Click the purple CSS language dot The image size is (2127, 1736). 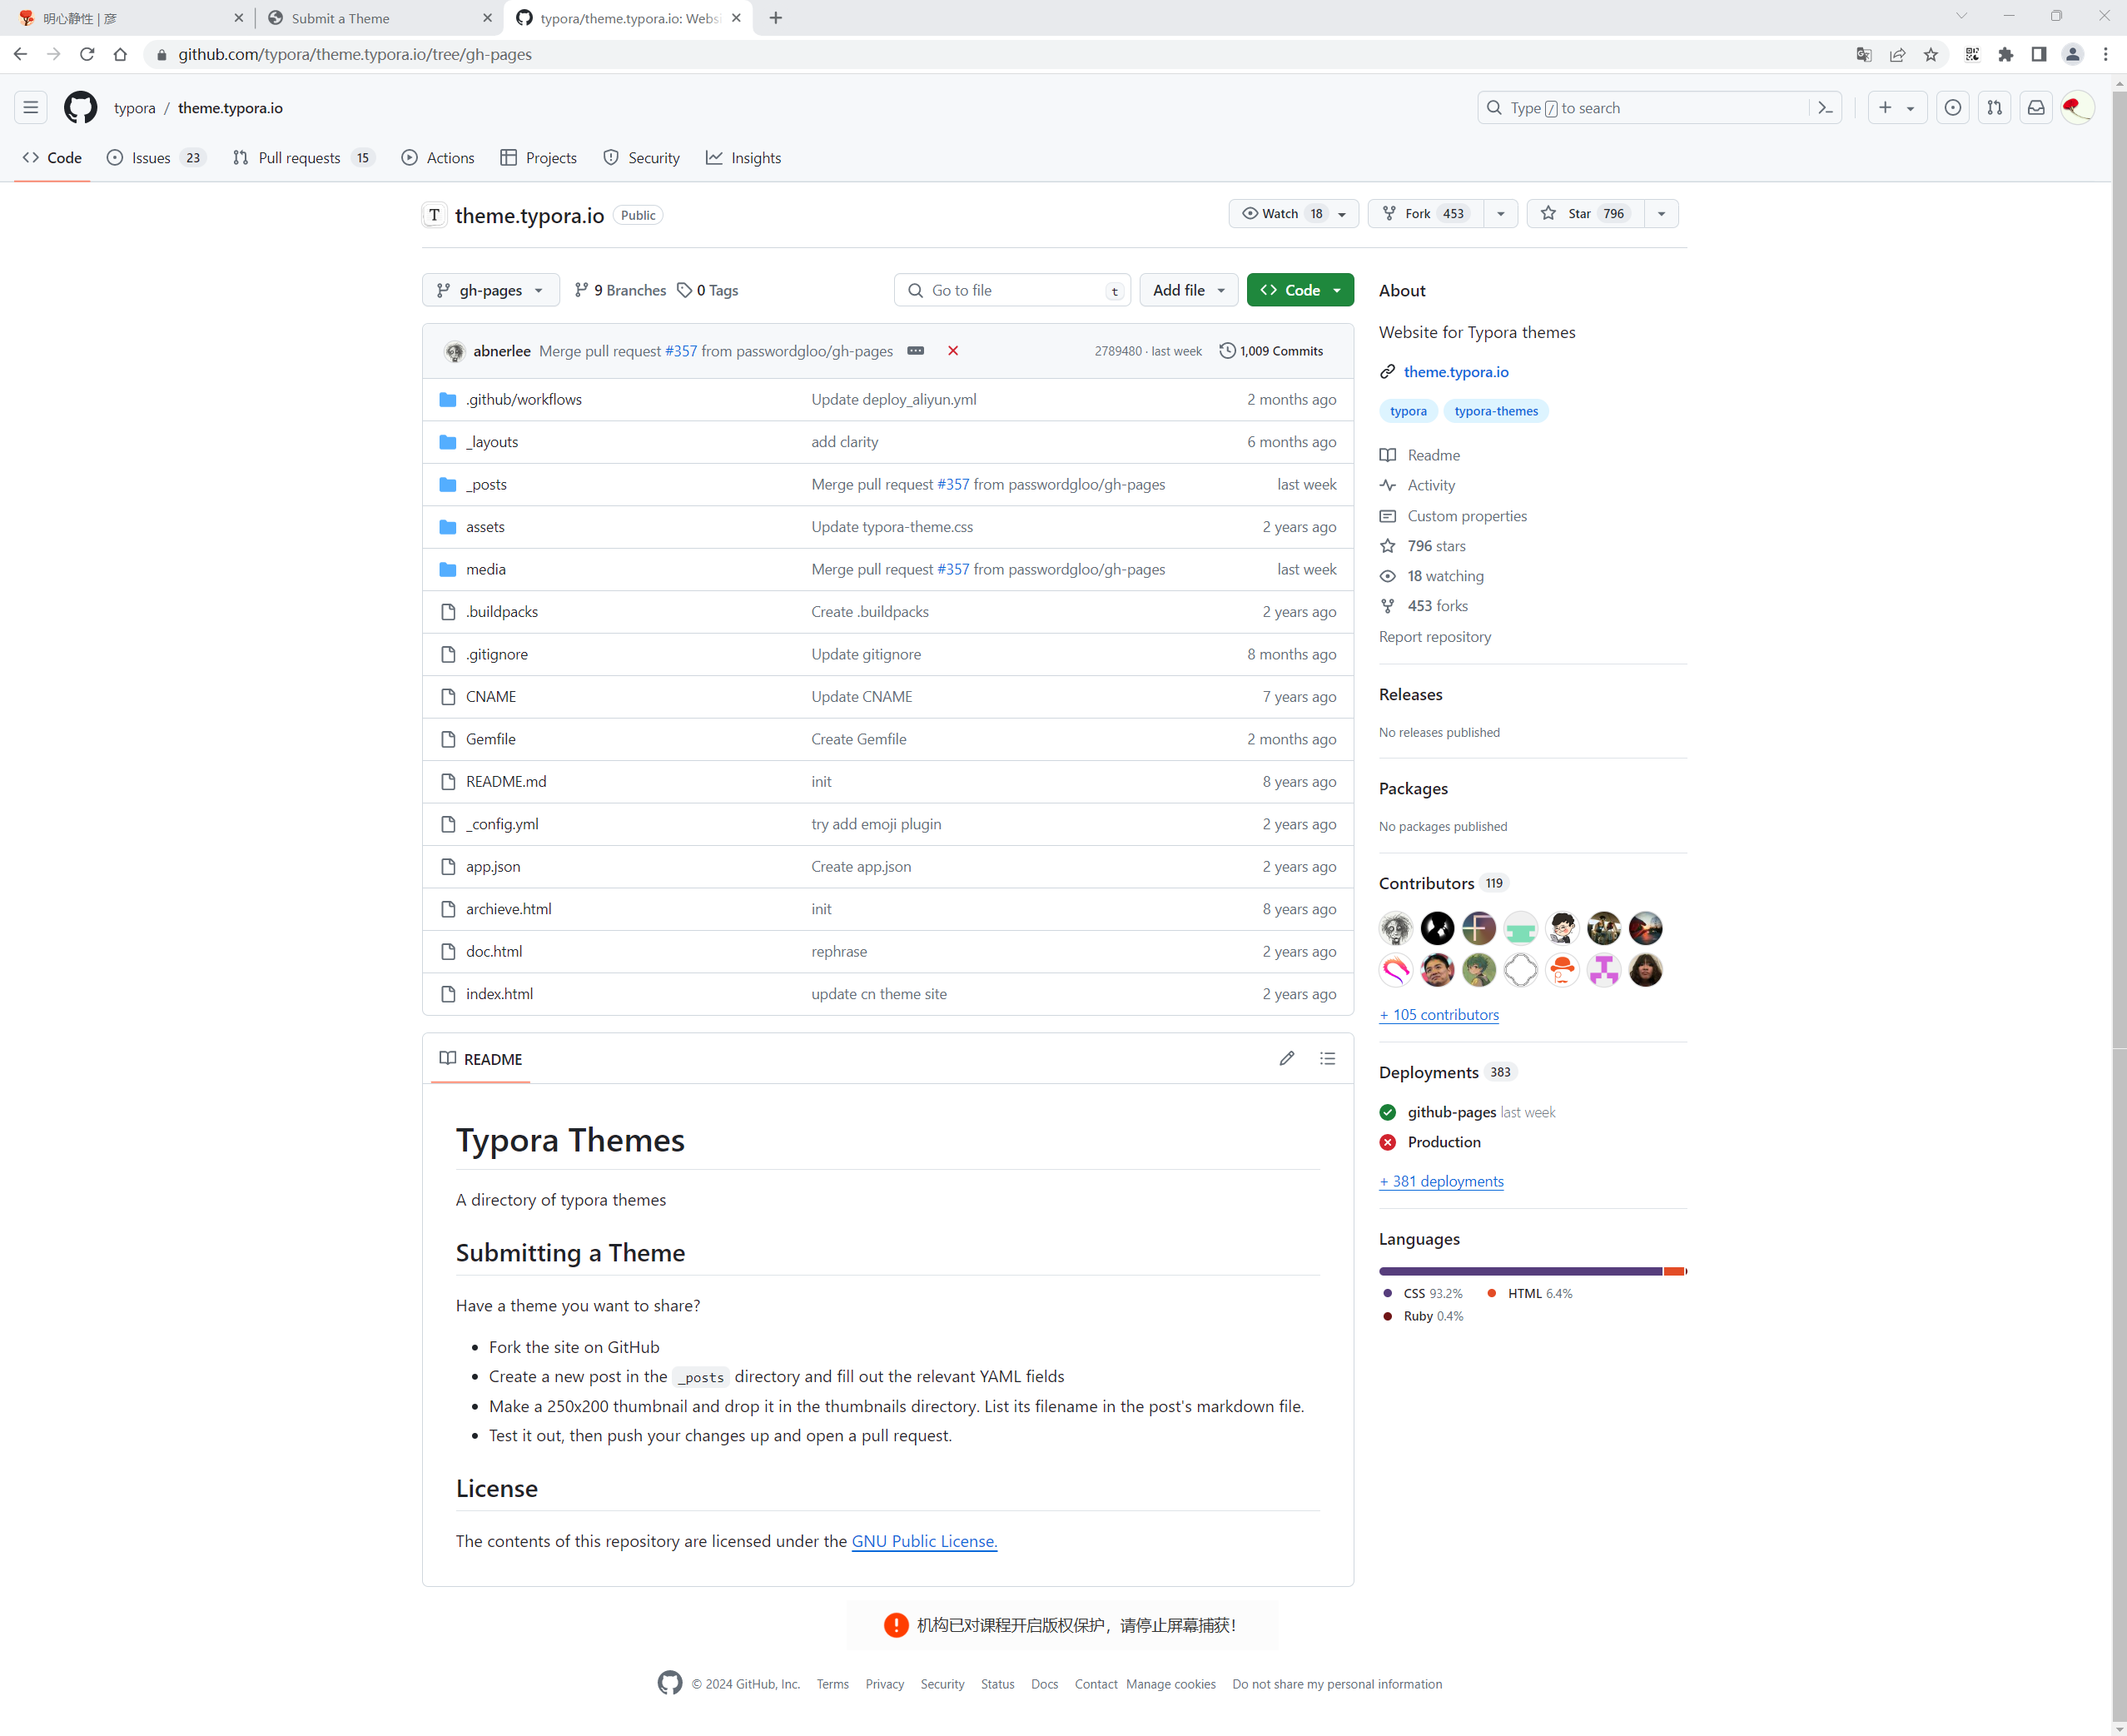point(1387,1293)
